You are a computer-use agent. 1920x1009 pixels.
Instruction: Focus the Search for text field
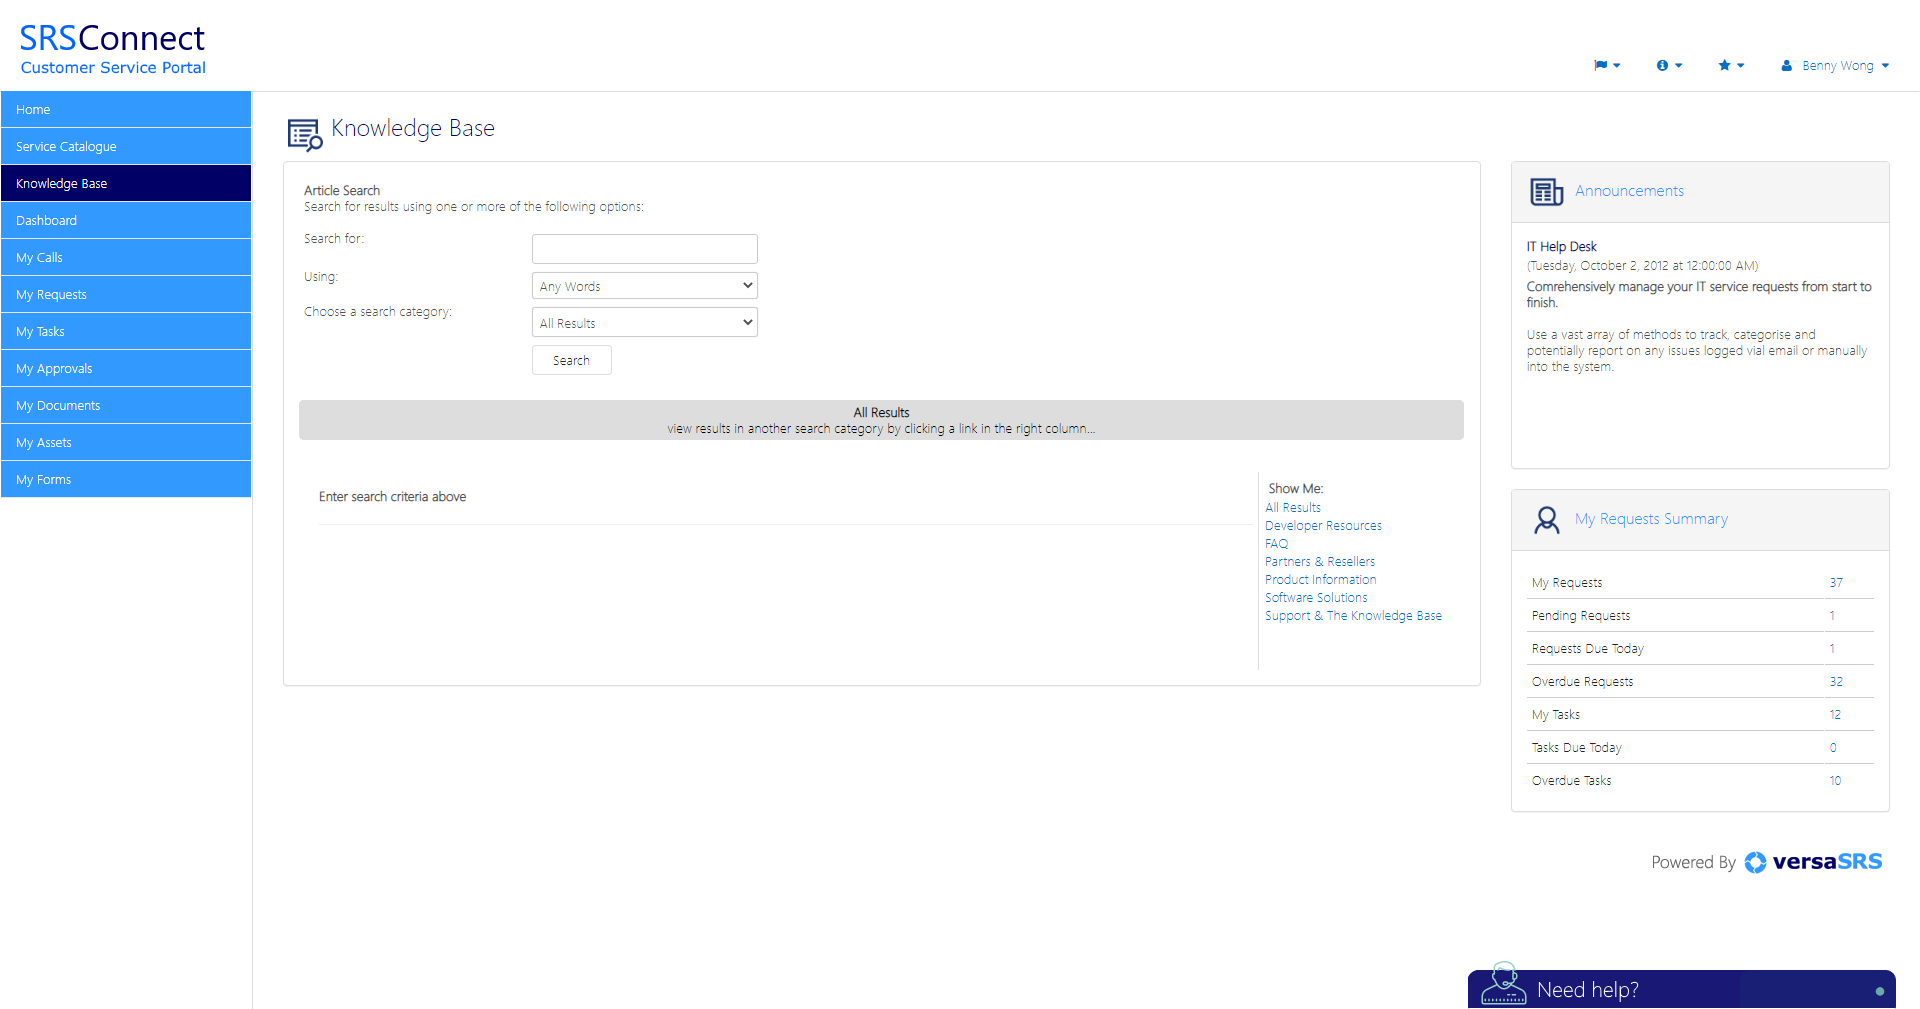pos(644,249)
